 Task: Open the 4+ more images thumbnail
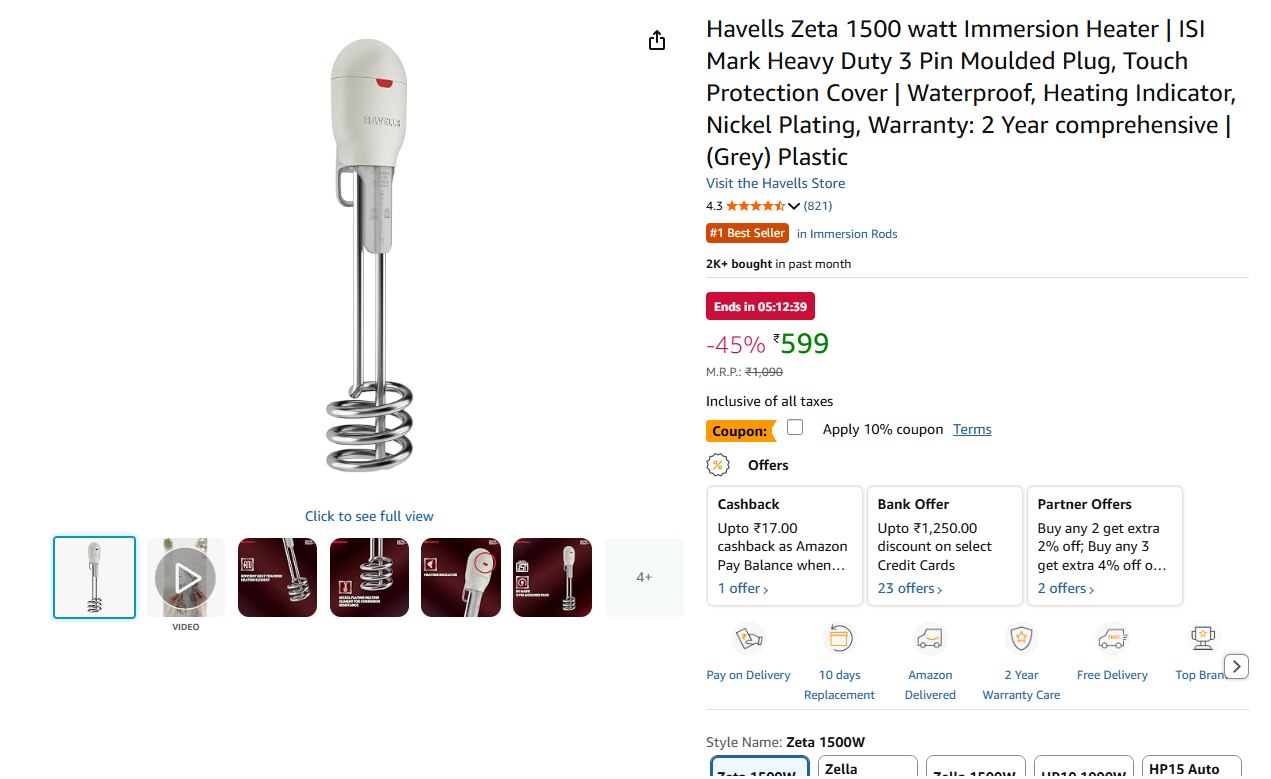[x=644, y=577]
